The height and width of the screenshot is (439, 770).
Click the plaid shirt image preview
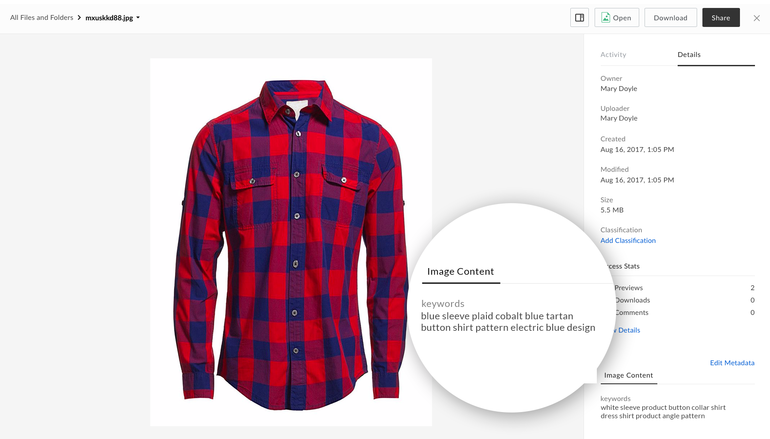[291, 242]
